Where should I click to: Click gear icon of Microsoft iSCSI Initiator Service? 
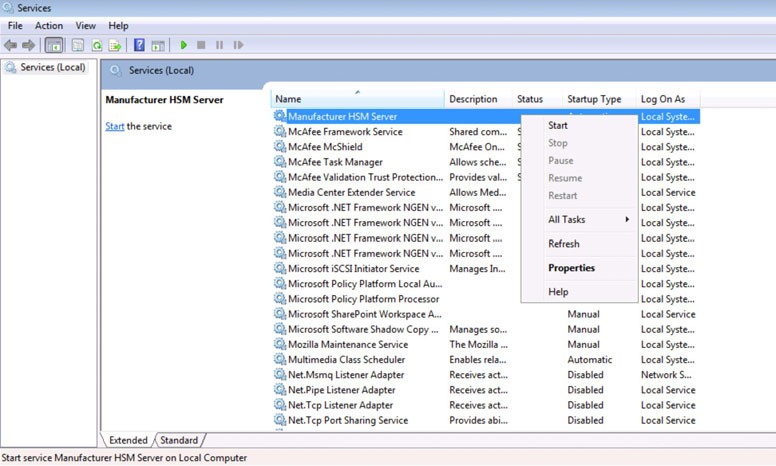tap(280, 268)
